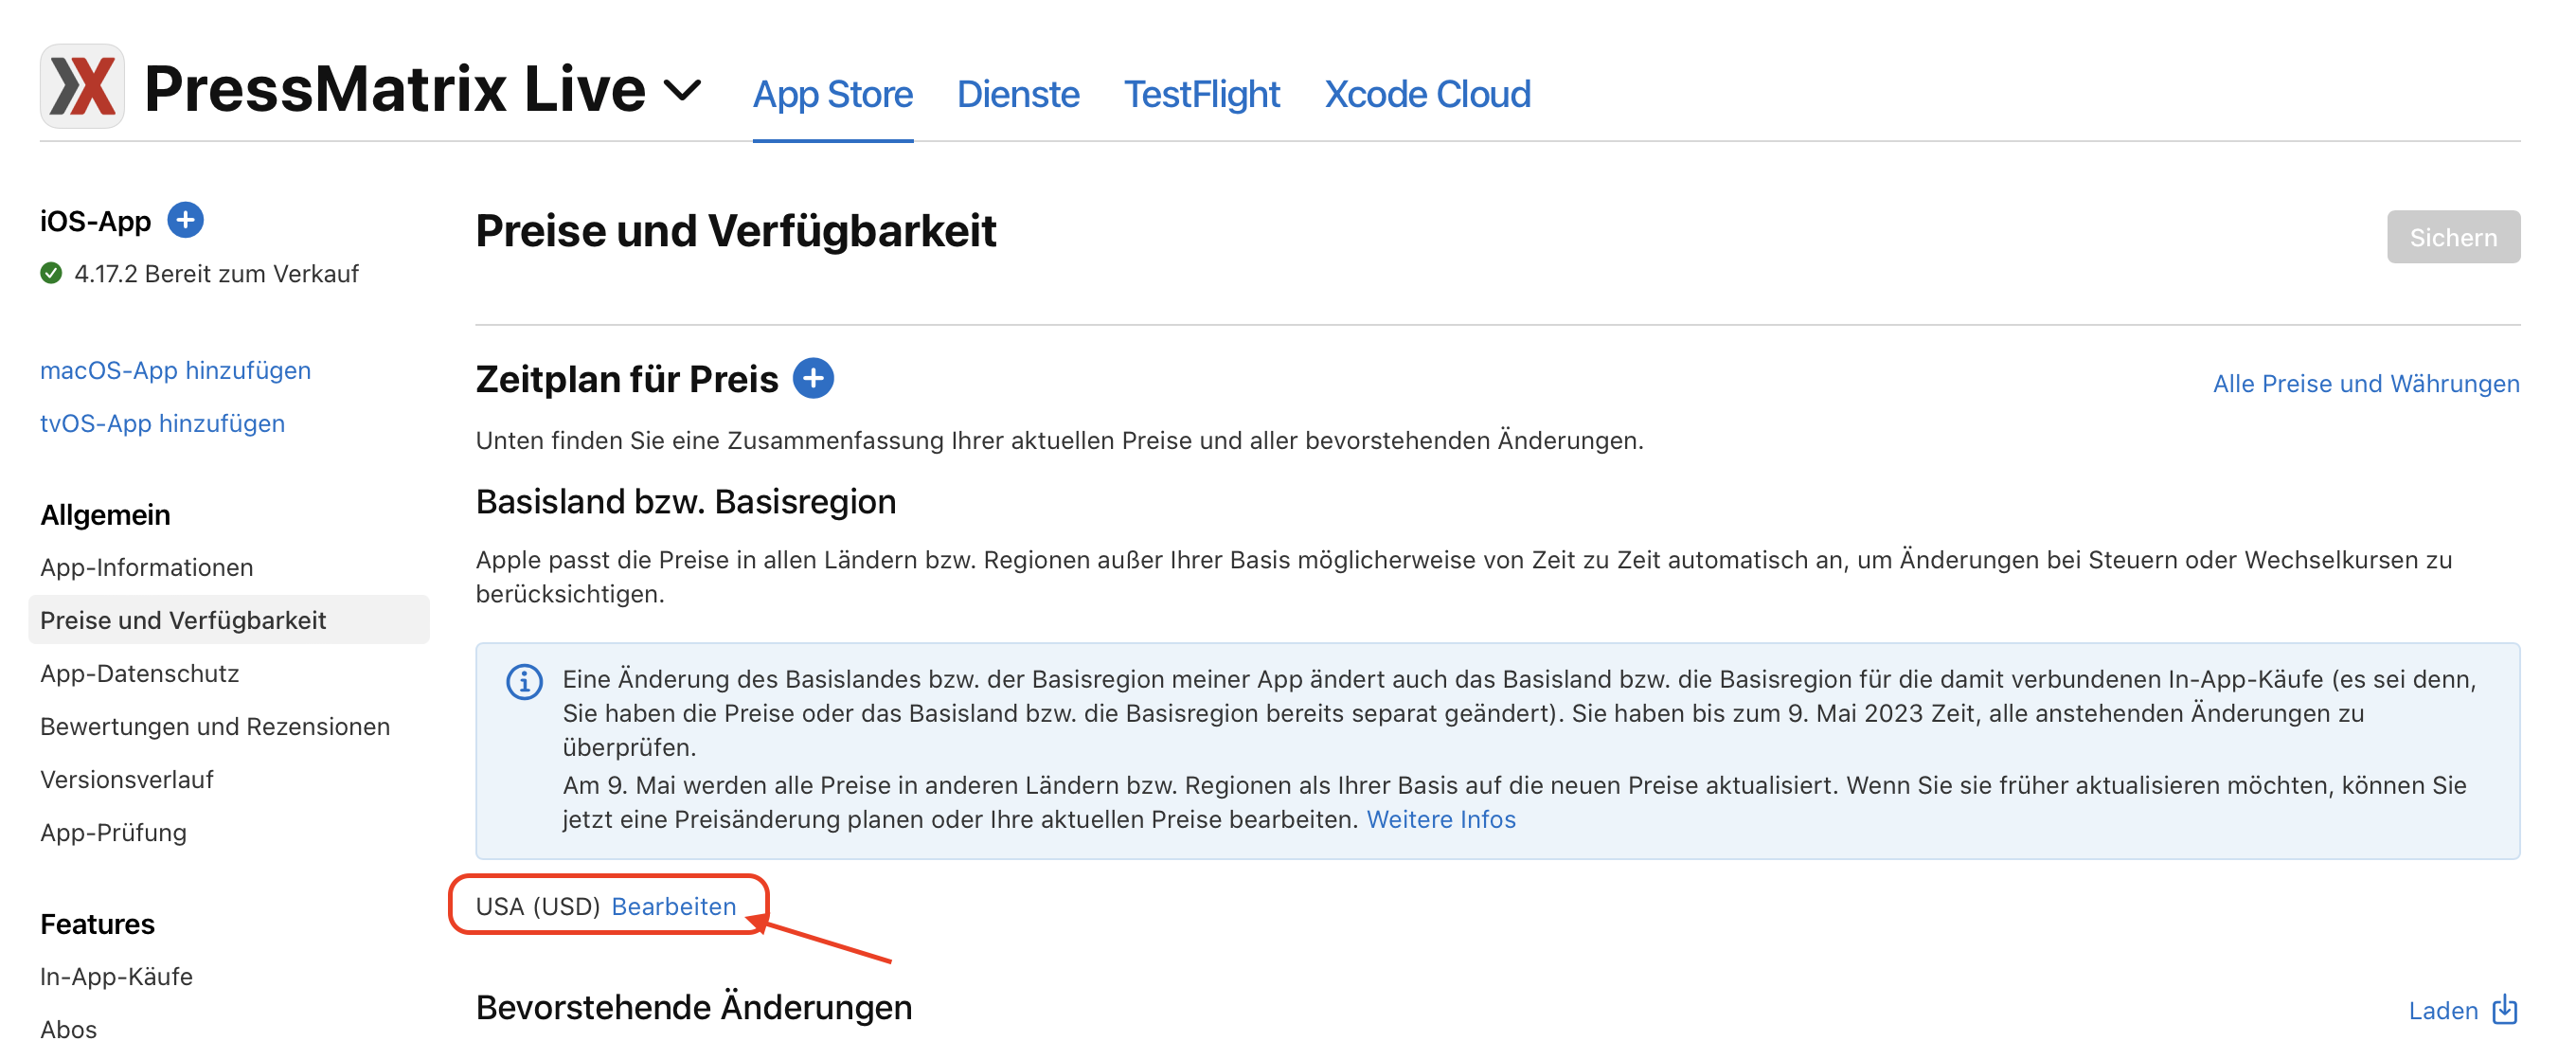Screen dimensions: 2576x1059
Task: Click the Sichern button
Action: pos(2453,237)
